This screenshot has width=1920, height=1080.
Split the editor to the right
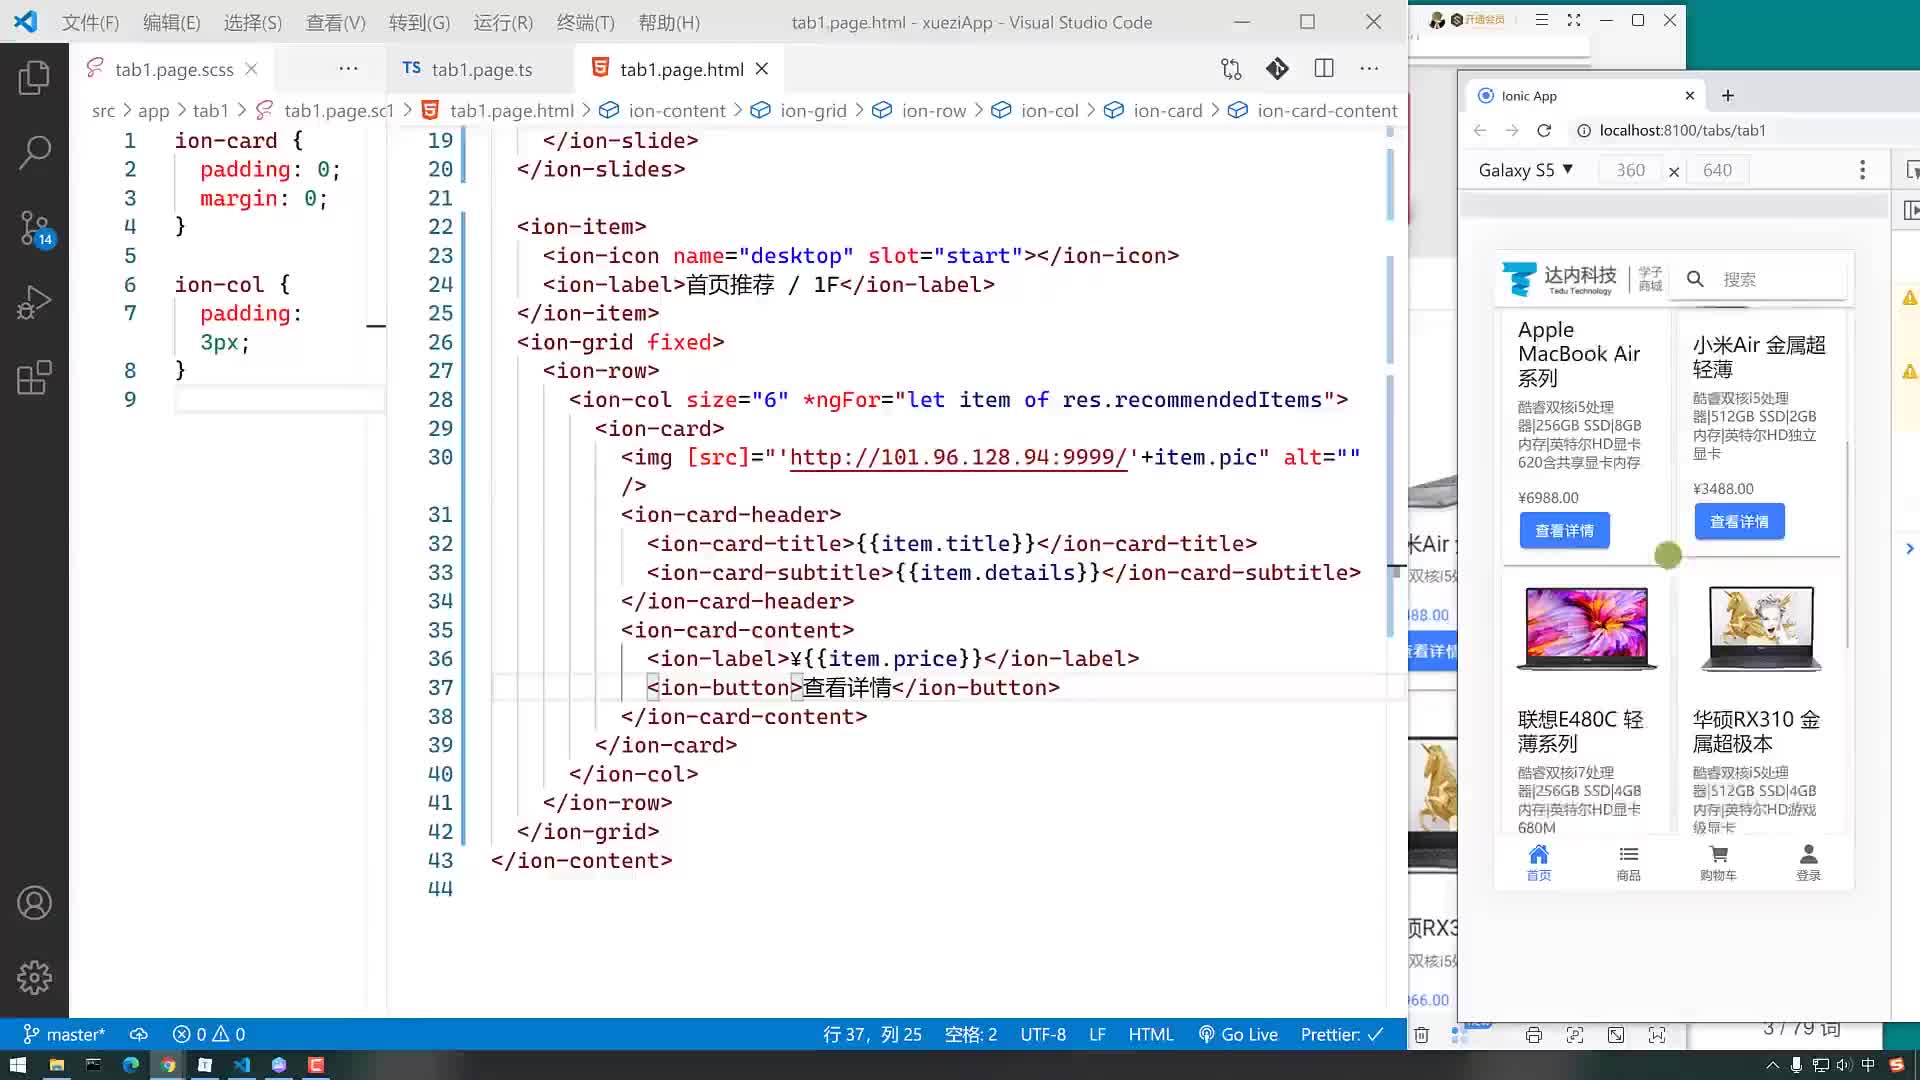(1324, 69)
